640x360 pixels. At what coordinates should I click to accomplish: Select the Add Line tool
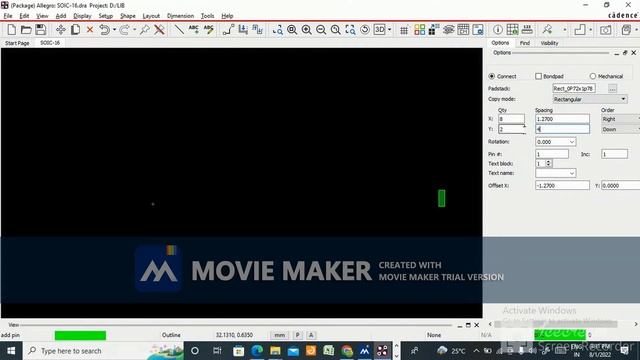(179, 30)
